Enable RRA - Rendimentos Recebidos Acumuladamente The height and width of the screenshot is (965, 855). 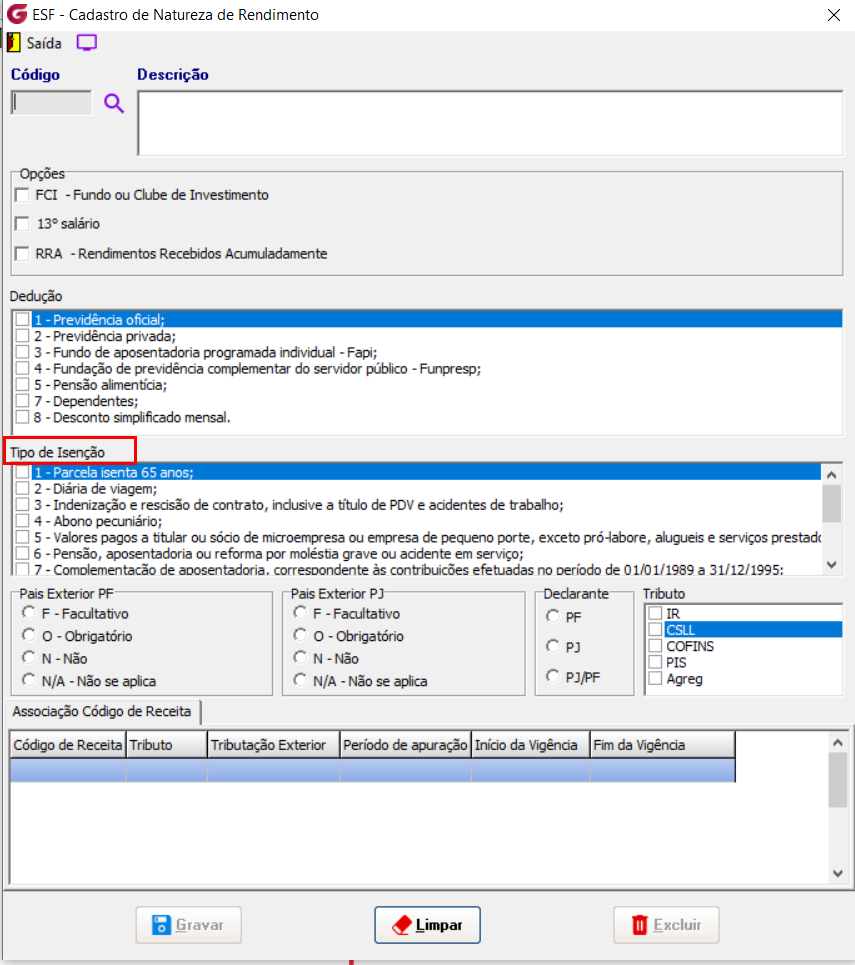(x=22, y=254)
